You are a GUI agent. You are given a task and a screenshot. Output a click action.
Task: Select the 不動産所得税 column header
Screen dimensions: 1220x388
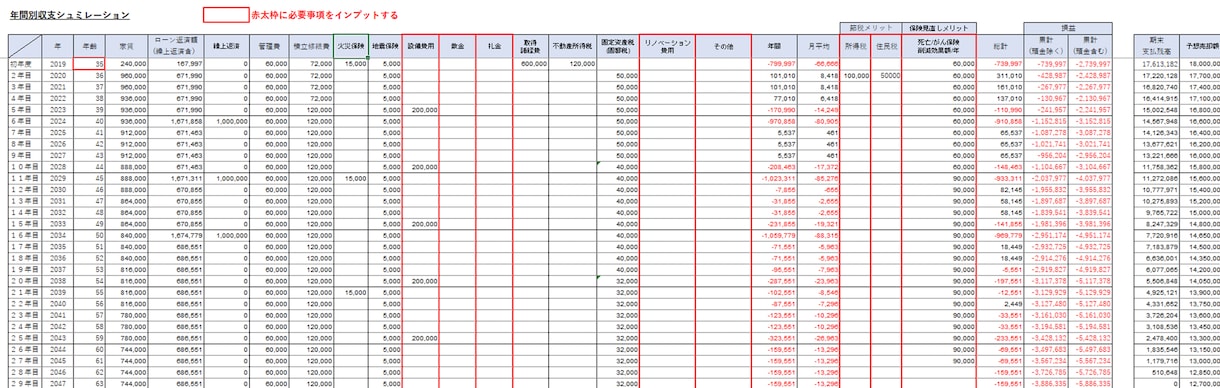(573, 46)
